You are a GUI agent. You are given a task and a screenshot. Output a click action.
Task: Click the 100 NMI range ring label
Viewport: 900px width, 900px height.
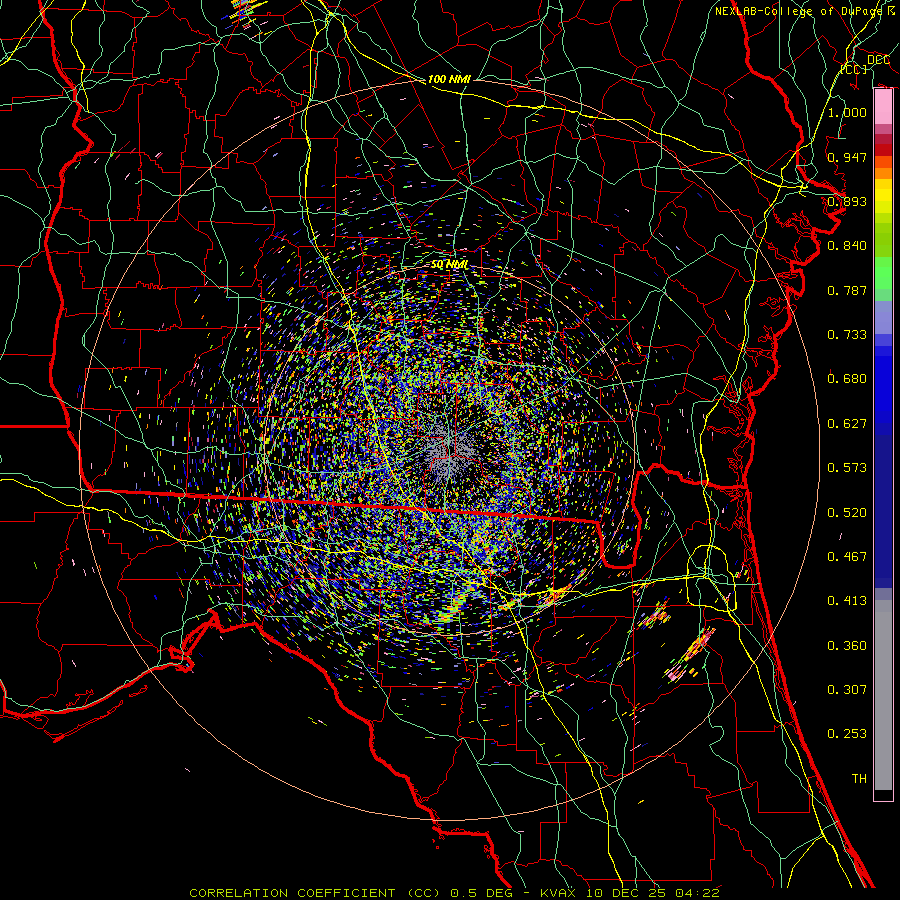pyautogui.click(x=449, y=79)
